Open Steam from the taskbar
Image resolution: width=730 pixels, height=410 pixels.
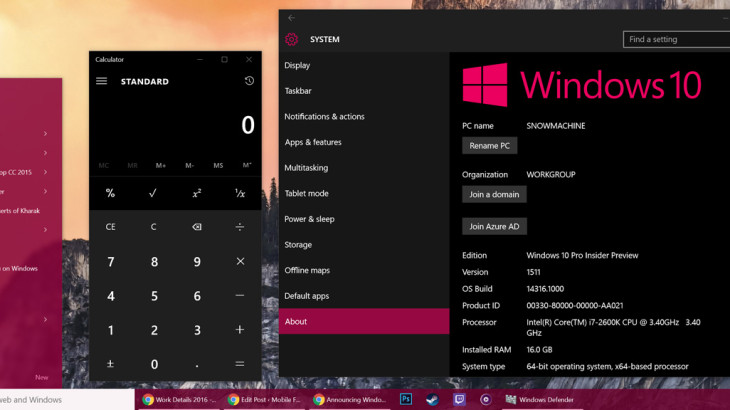[x=432, y=399]
